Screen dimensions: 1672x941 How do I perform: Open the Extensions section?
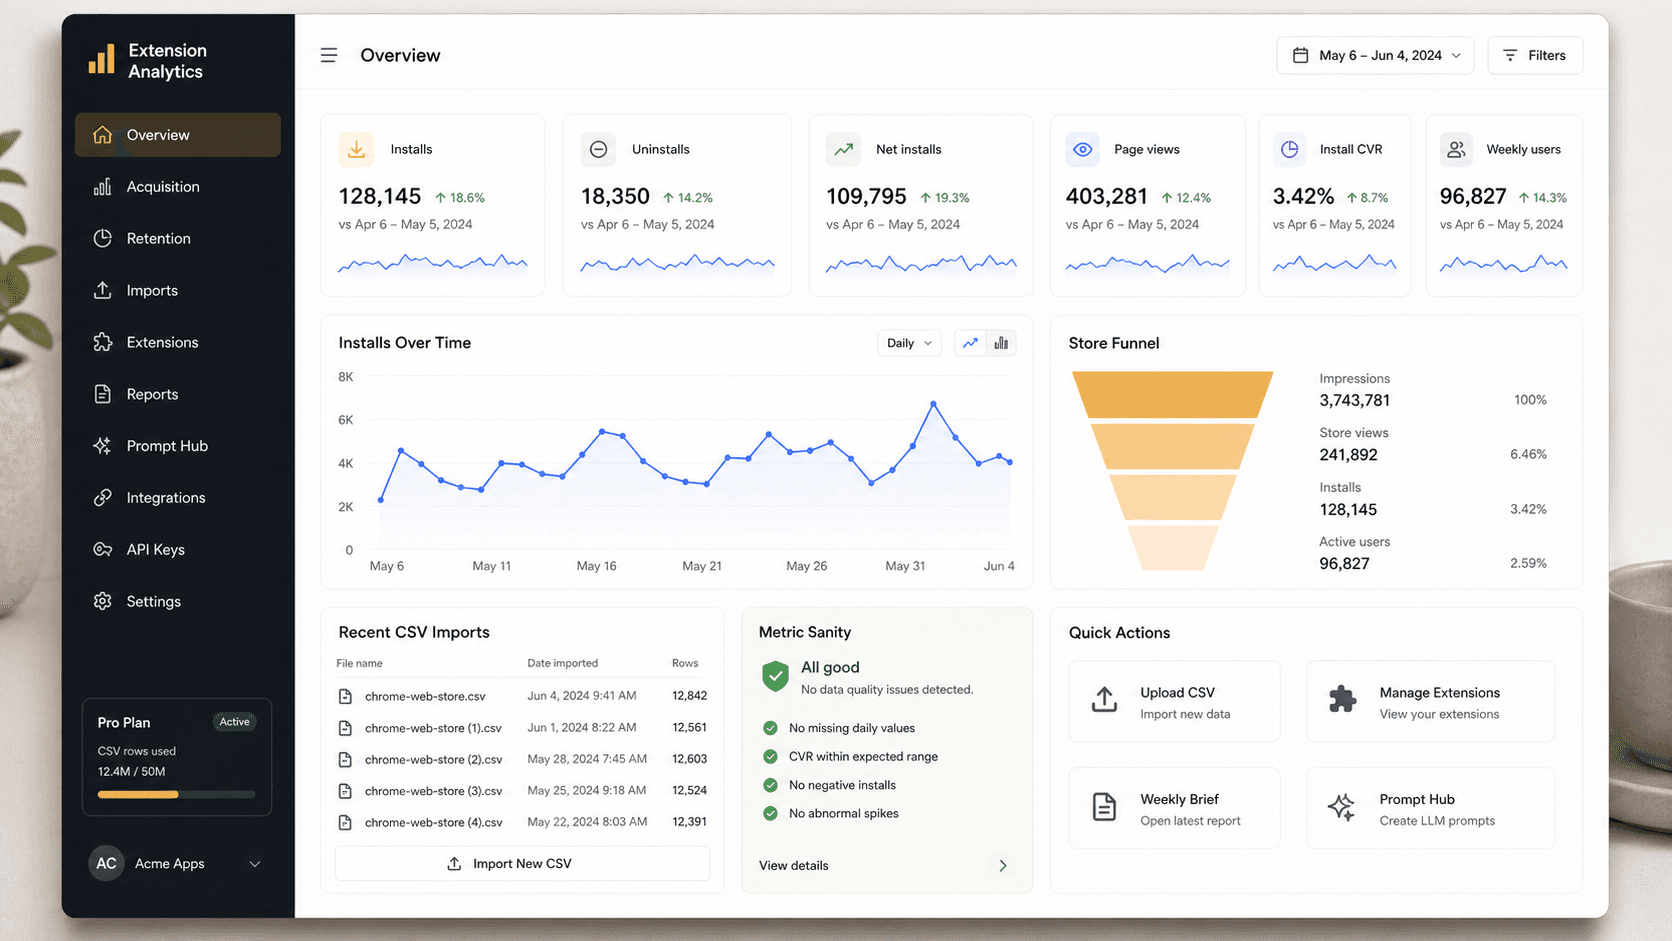tap(178, 342)
